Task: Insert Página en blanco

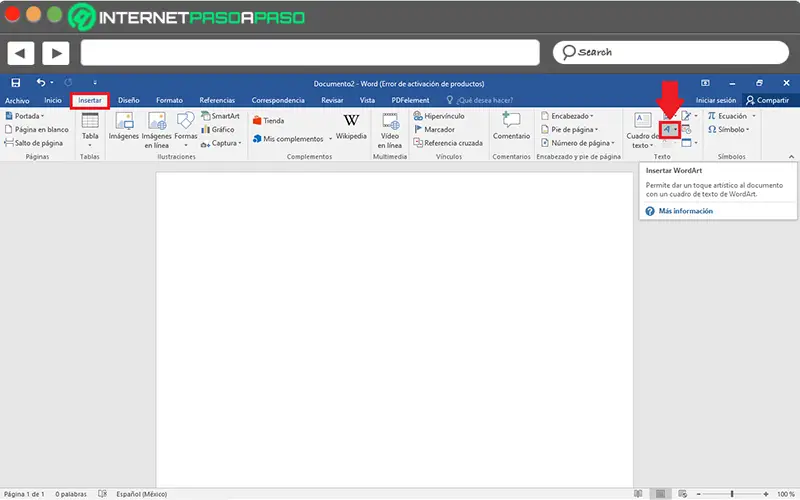Action: coord(36,130)
